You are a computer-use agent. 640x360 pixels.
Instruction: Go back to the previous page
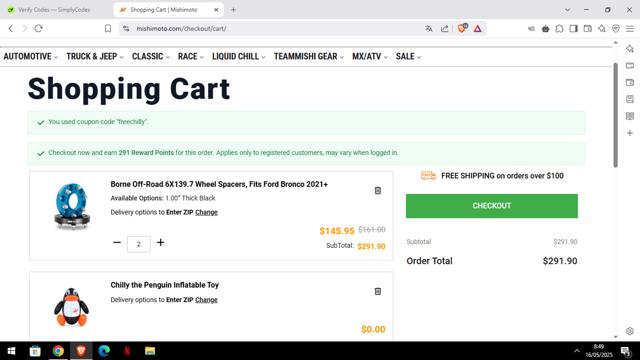coord(11,29)
